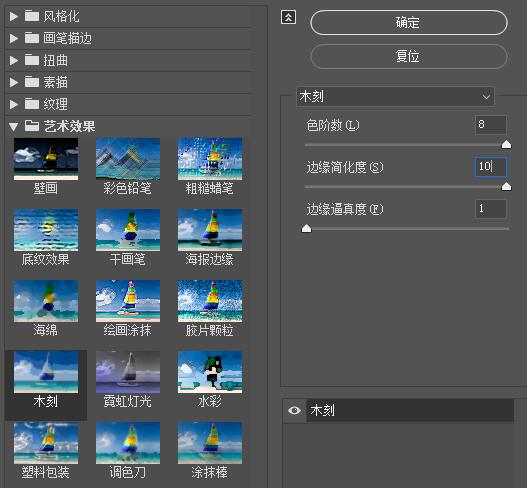Select the 塑料包装 filter thumbnail

pyautogui.click(x=46, y=443)
